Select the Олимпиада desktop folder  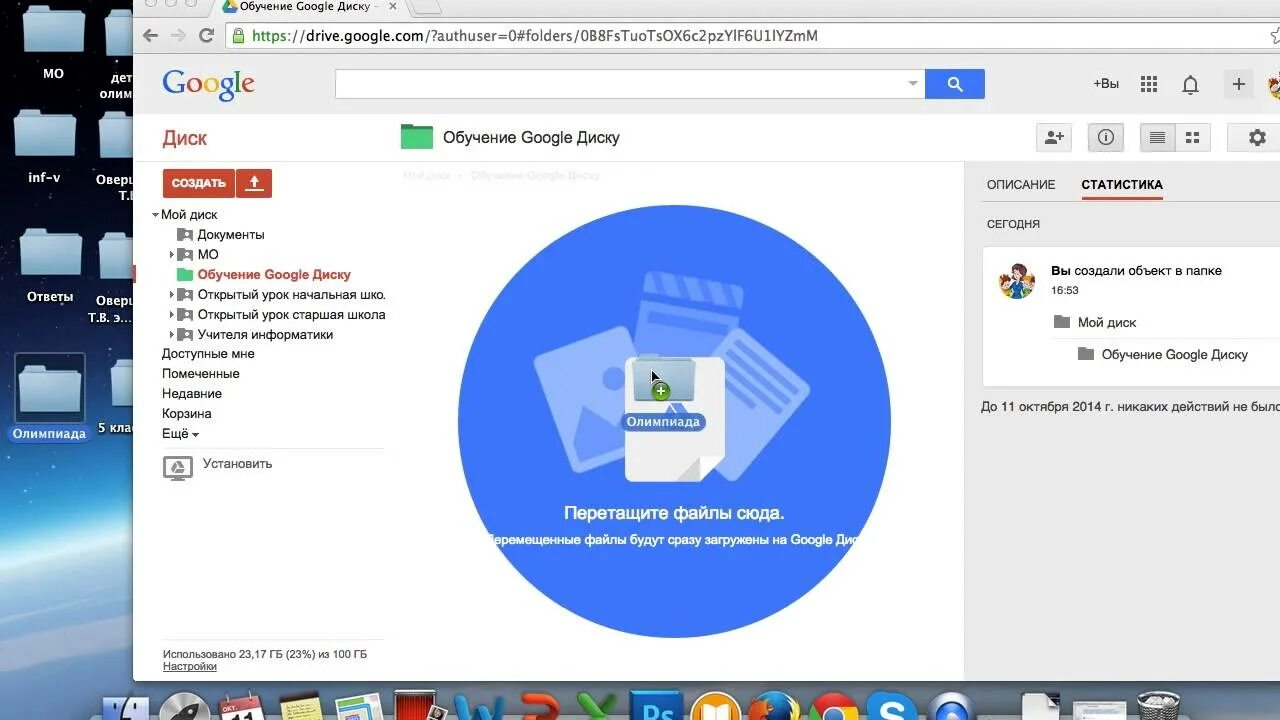pos(49,397)
